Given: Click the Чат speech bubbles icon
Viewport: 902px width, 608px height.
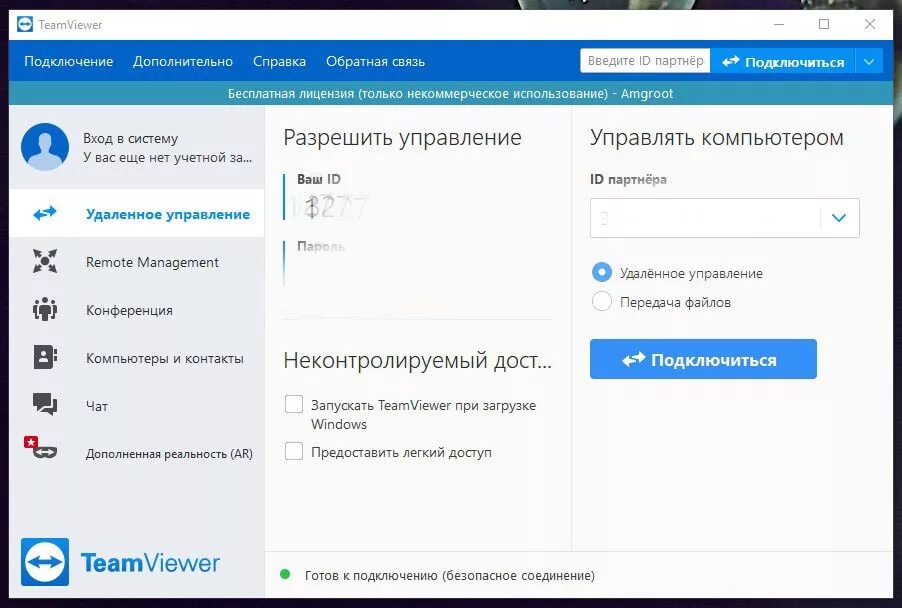Looking at the screenshot, I should (45, 404).
